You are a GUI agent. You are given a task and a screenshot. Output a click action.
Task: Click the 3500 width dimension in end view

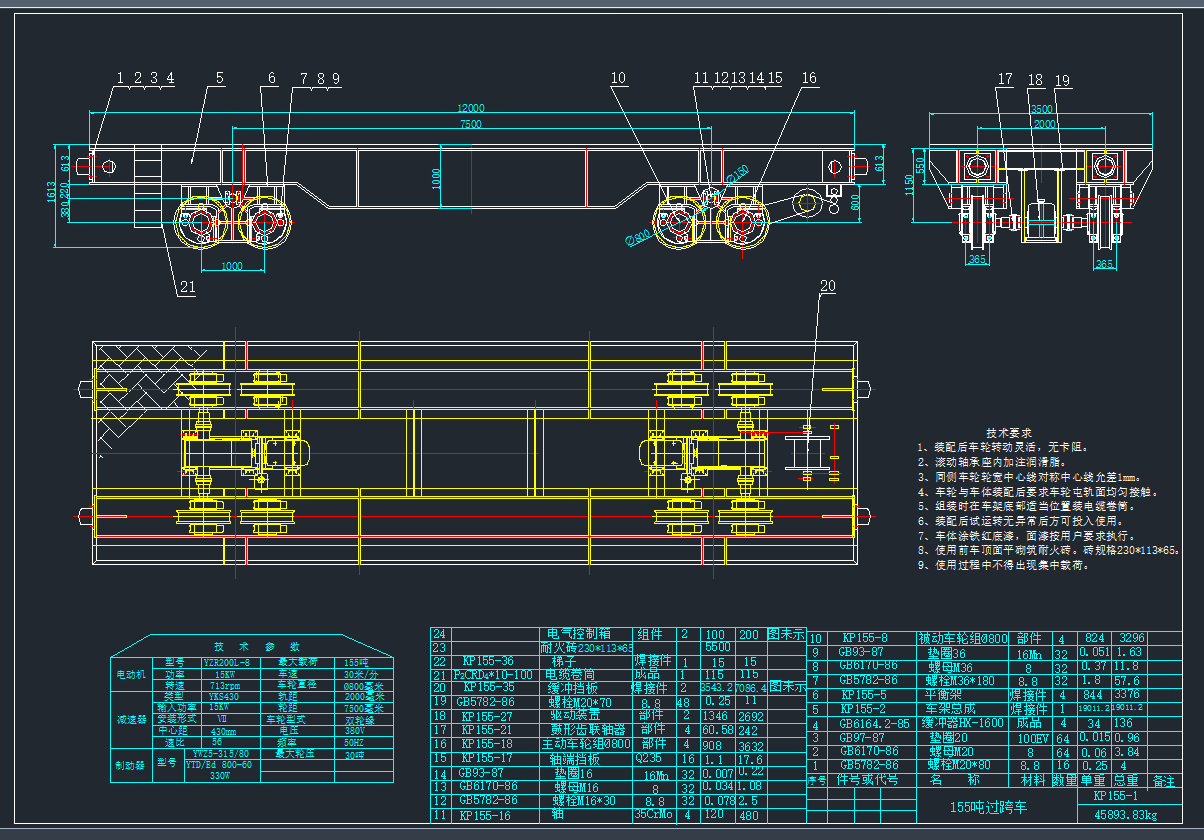pyautogui.click(x=1041, y=109)
